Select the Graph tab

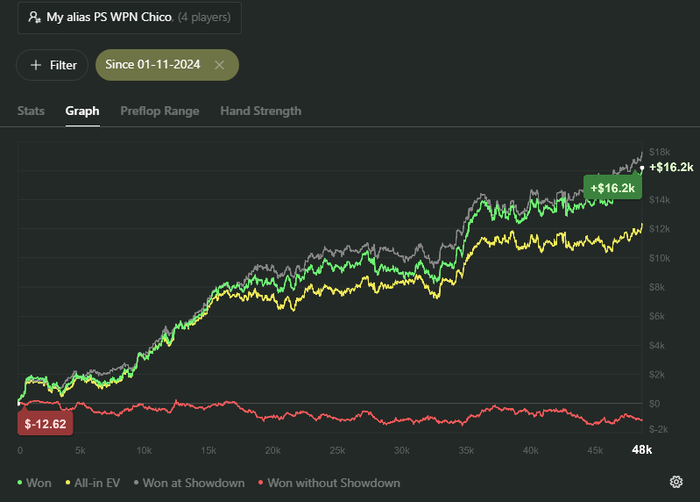[x=82, y=111]
